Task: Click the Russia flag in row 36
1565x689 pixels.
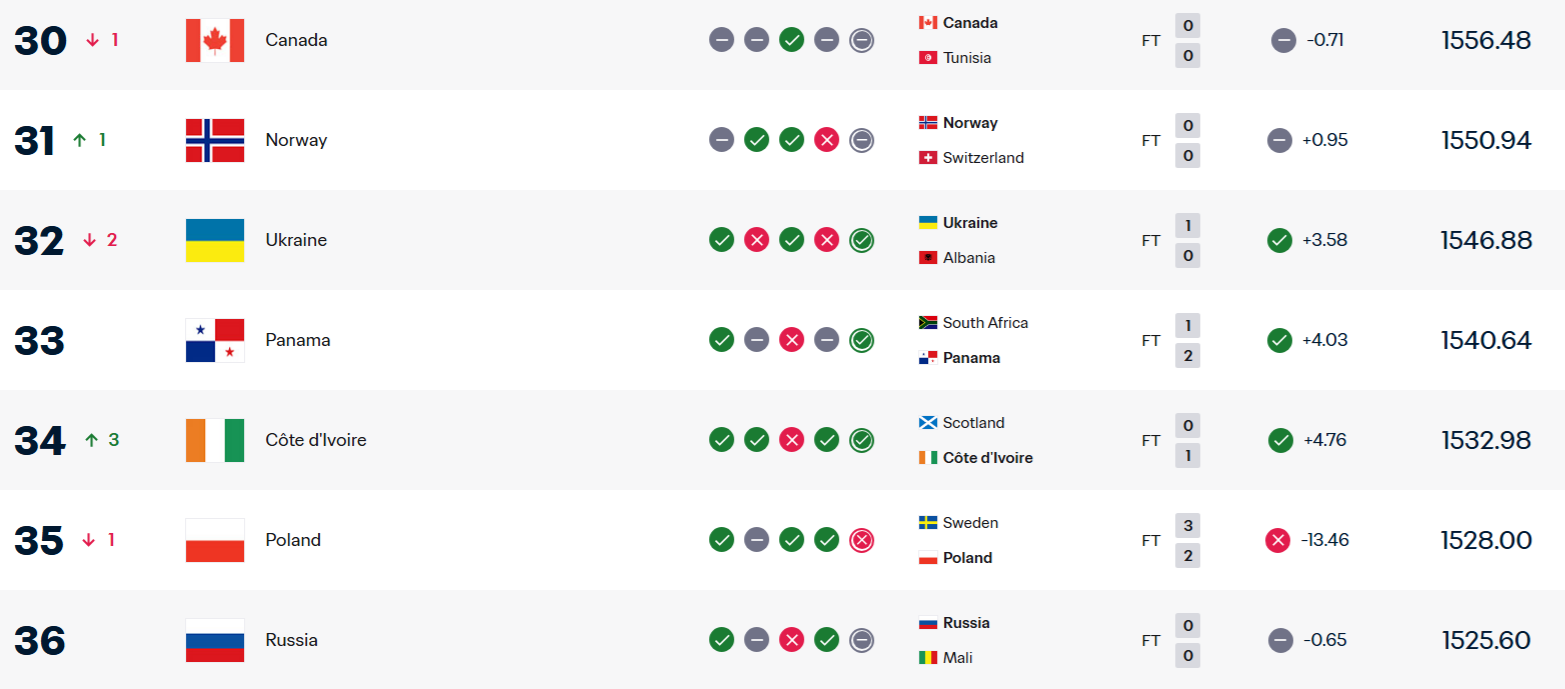Action: (215, 640)
